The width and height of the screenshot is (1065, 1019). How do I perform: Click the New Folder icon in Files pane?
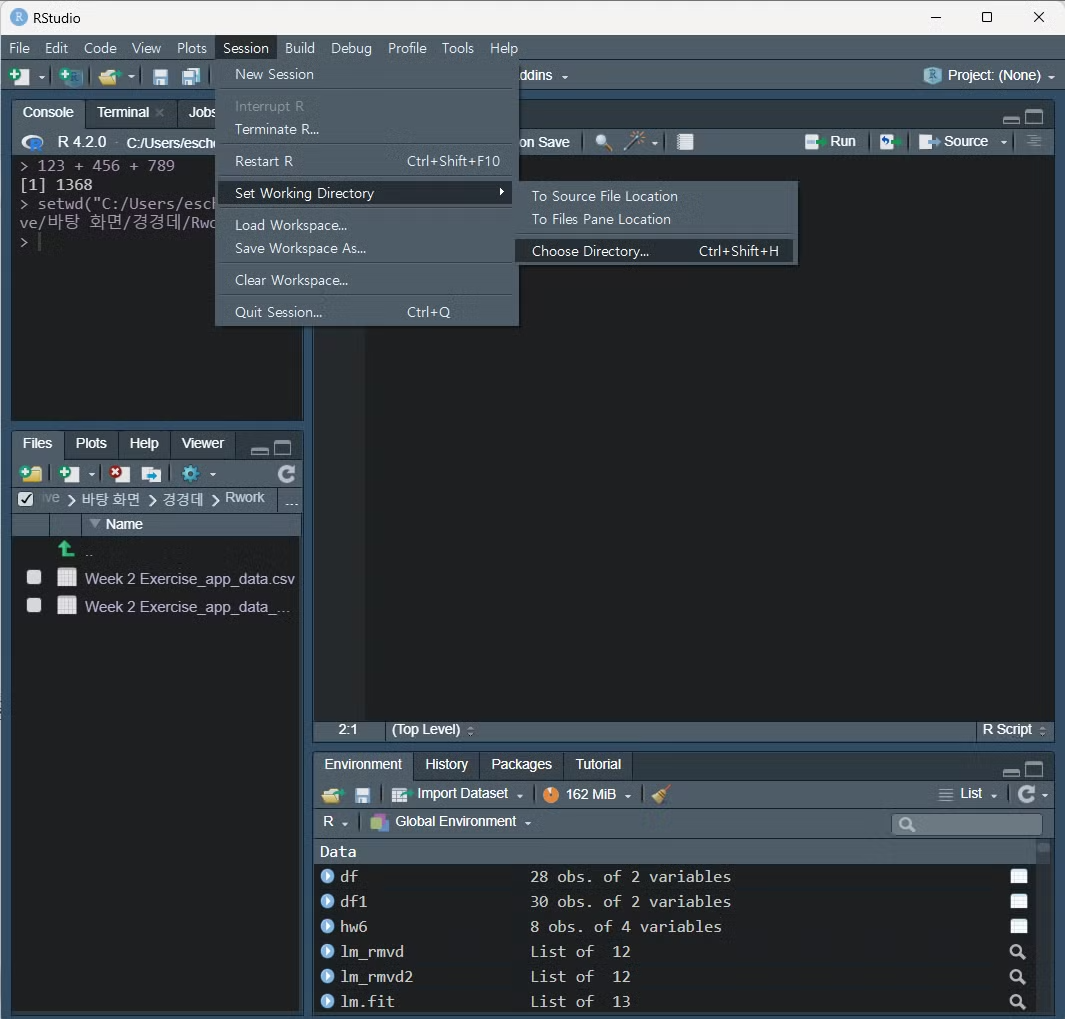click(31, 473)
